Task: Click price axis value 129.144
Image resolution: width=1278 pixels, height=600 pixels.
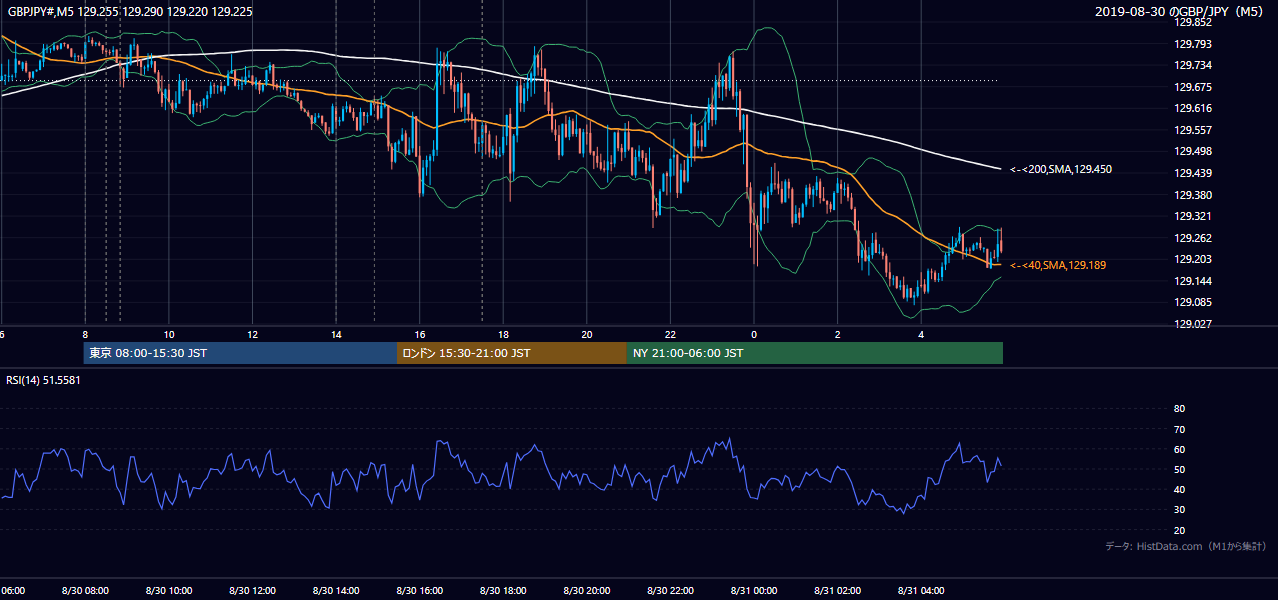Action: coord(1193,281)
